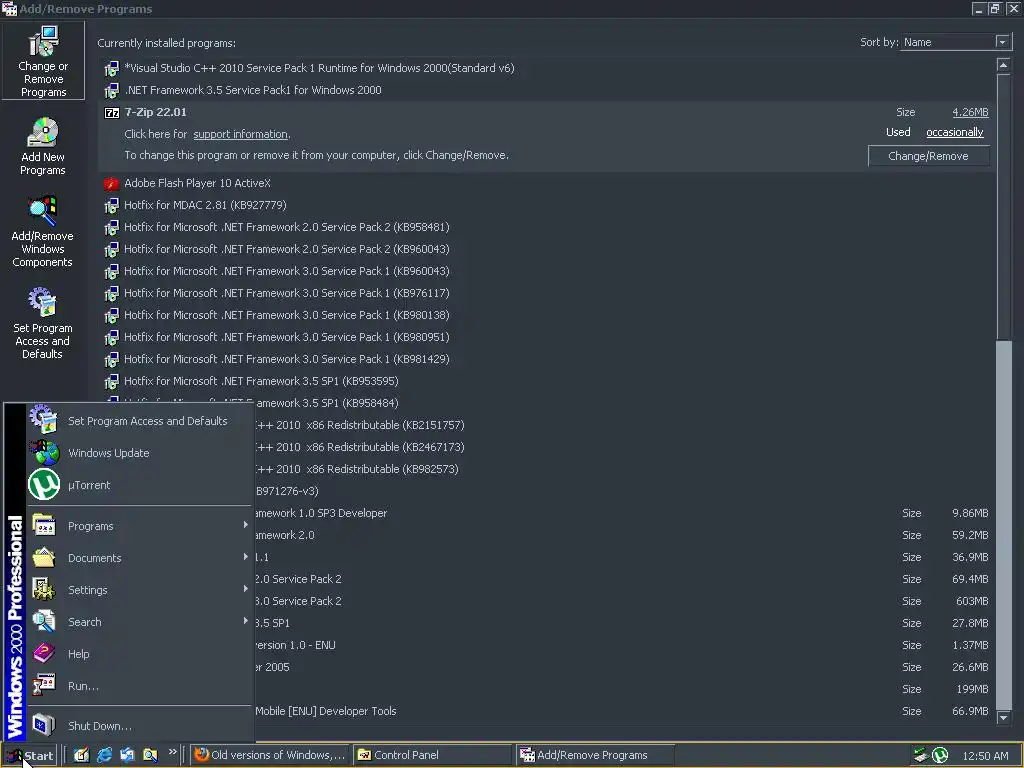This screenshot has height=768, width=1024.
Task: Click the 4.26MB size link
Action: click(970, 112)
